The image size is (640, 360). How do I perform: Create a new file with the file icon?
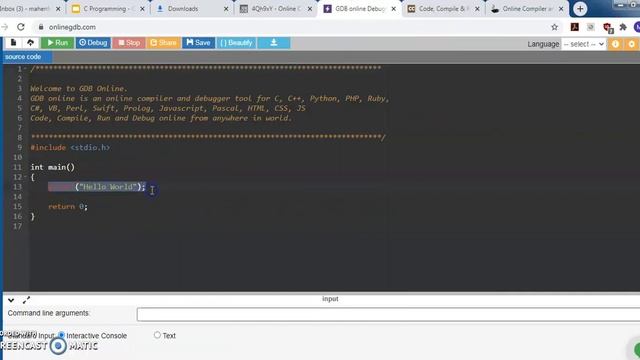13,42
